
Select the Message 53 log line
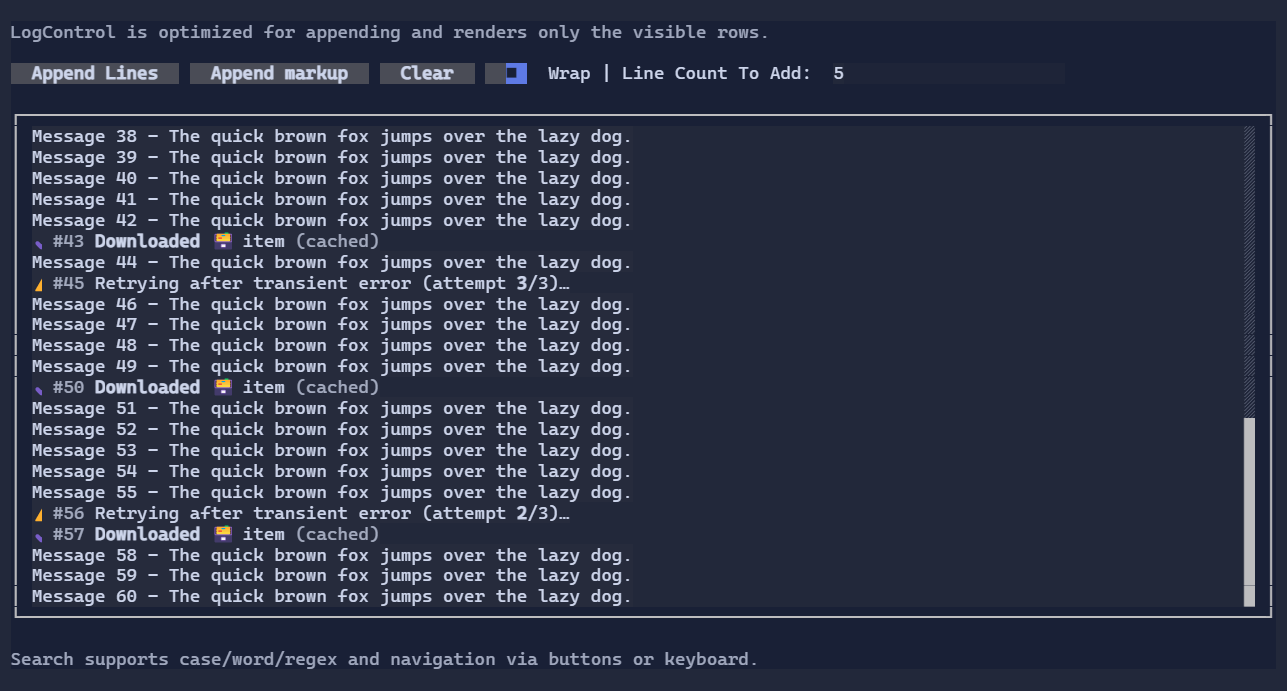click(x=332, y=450)
